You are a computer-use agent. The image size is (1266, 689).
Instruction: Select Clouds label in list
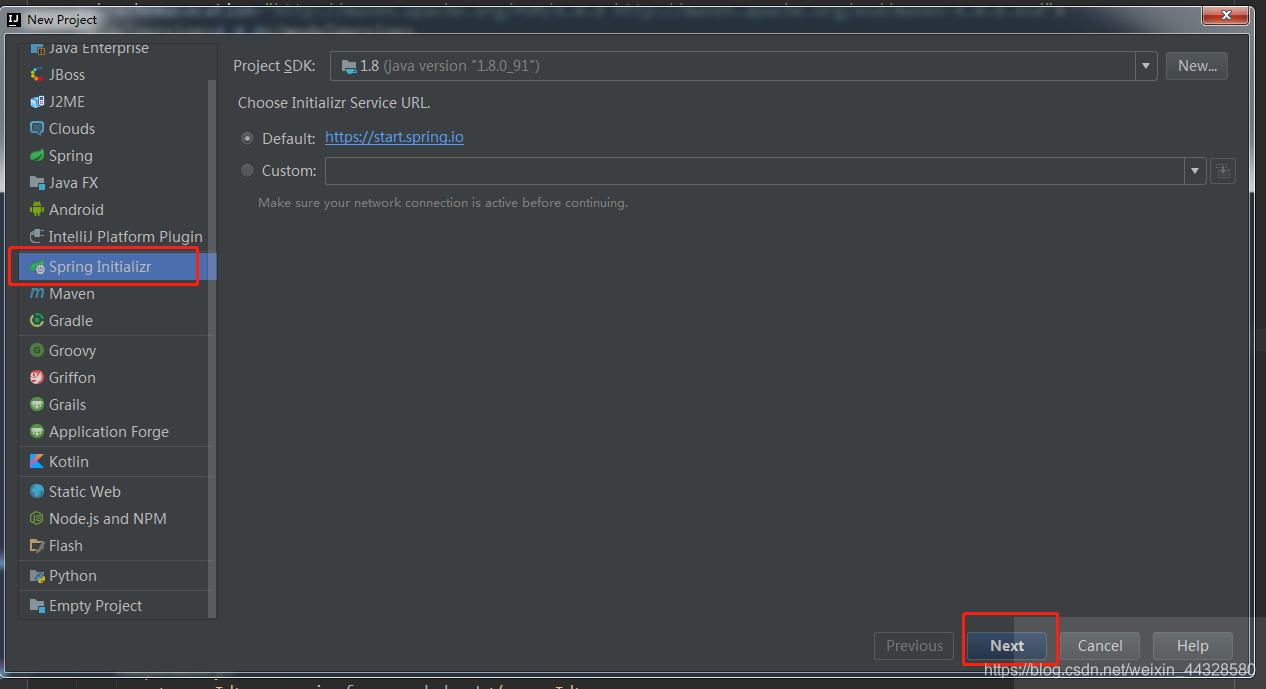pos(72,129)
